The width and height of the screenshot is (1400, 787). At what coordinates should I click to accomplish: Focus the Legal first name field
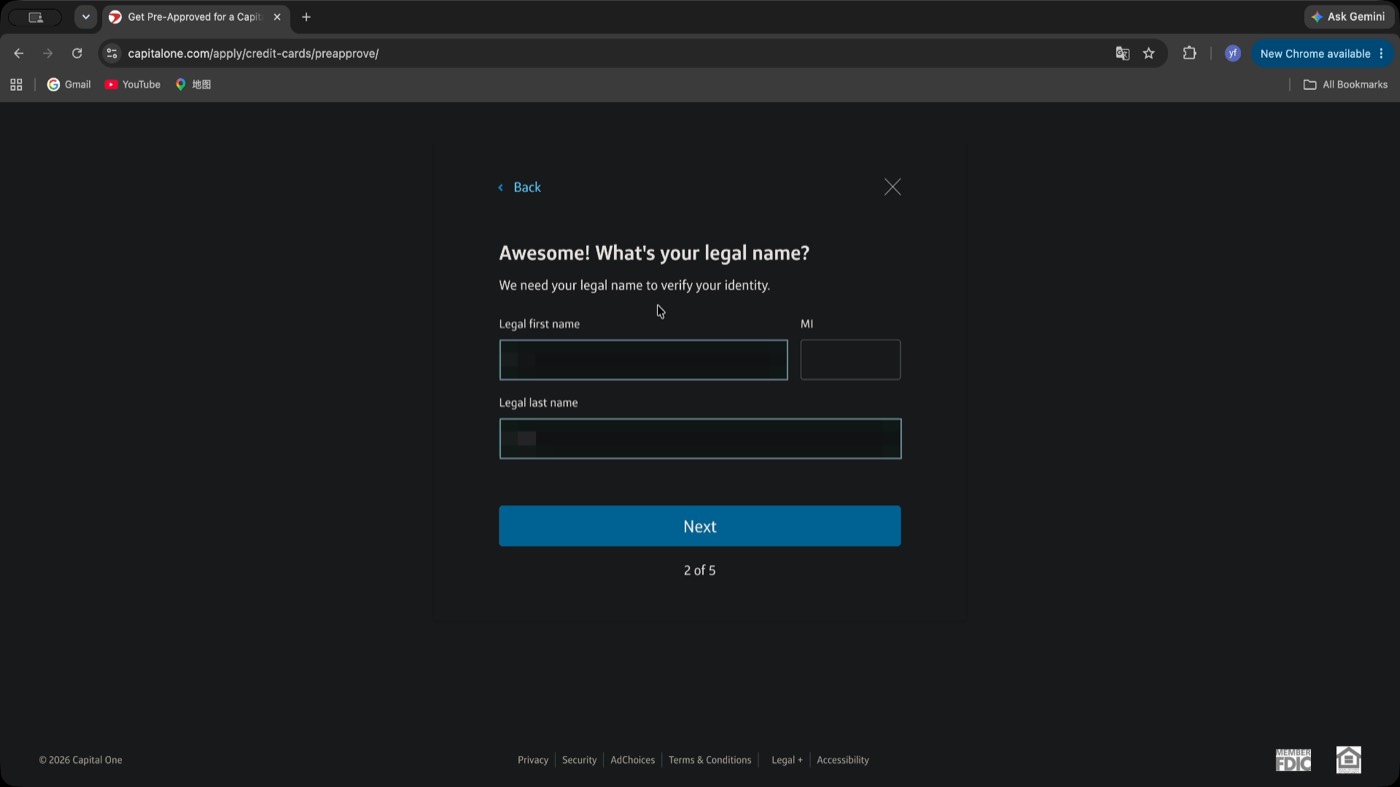pos(643,360)
